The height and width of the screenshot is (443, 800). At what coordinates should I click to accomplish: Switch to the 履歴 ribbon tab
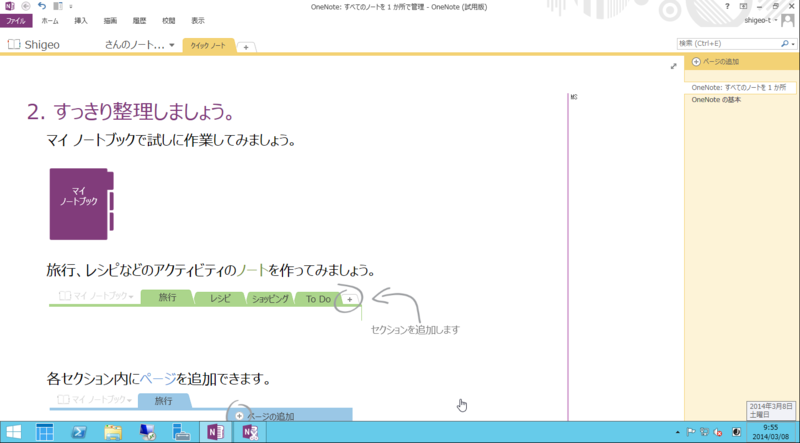[x=139, y=21]
